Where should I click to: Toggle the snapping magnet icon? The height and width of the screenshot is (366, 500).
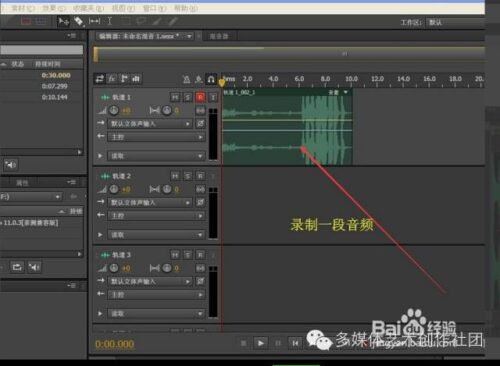[x=211, y=79]
